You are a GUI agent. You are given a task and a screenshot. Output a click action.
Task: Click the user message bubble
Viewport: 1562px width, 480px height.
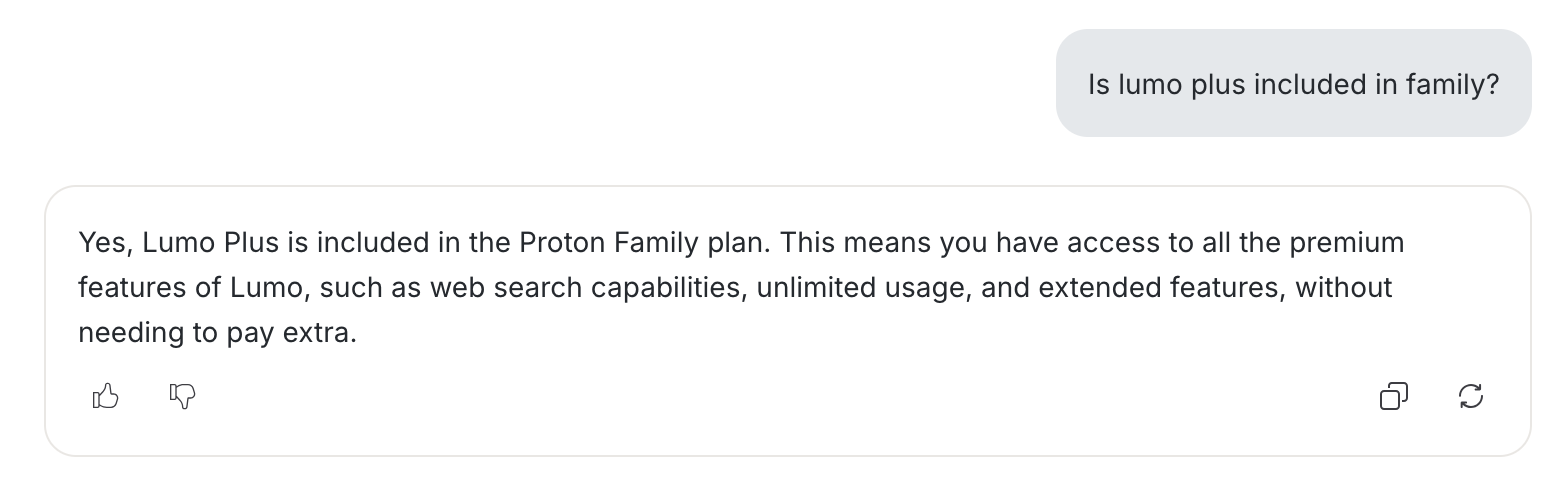click(x=1293, y=84)
